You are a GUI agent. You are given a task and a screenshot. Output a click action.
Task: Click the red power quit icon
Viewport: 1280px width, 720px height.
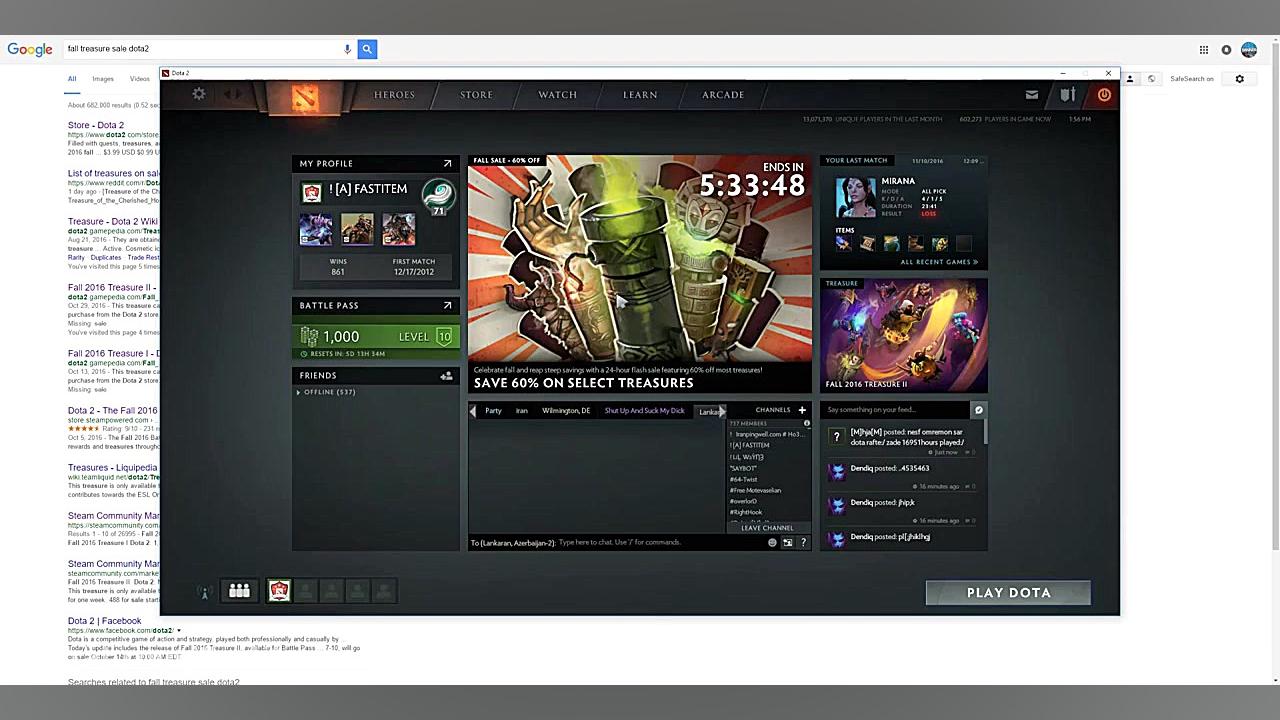[1104, 95]
